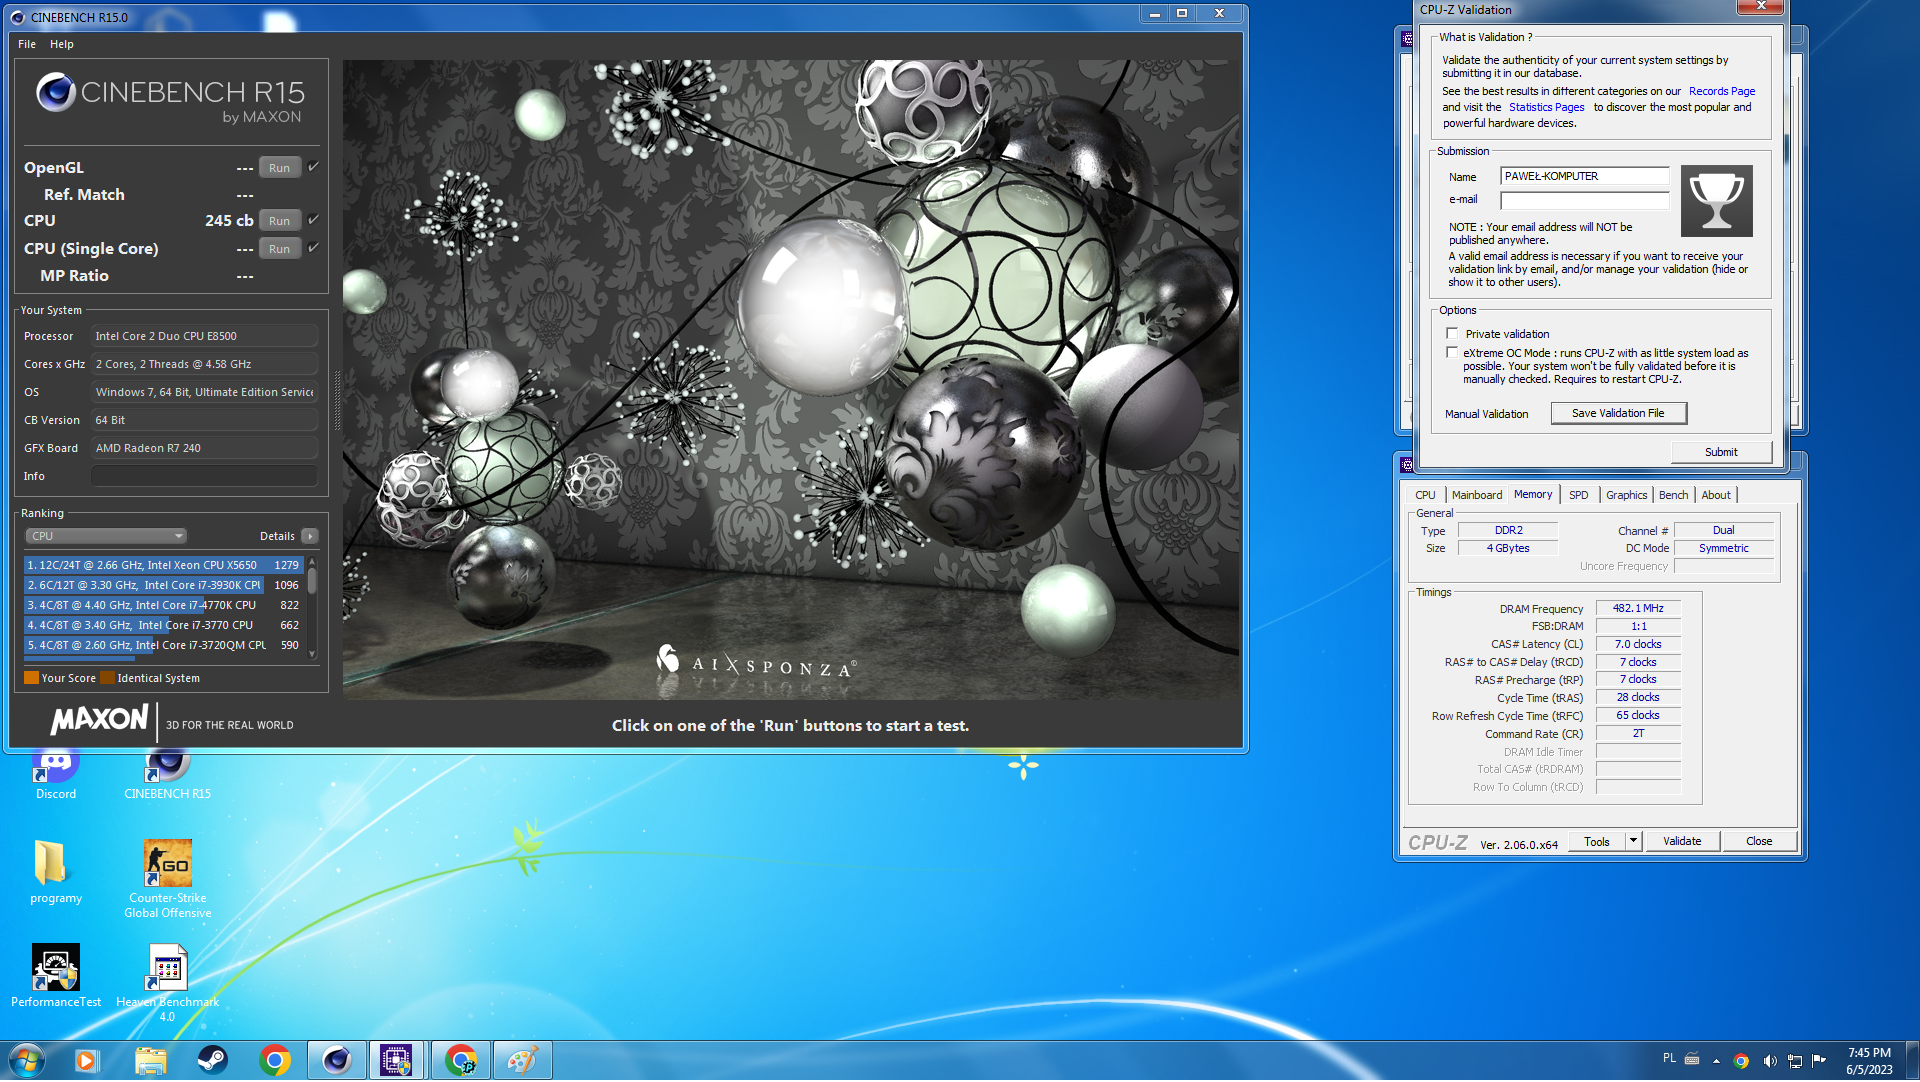
Task: Click the e-mail input field
Action: pos(1584,200)
